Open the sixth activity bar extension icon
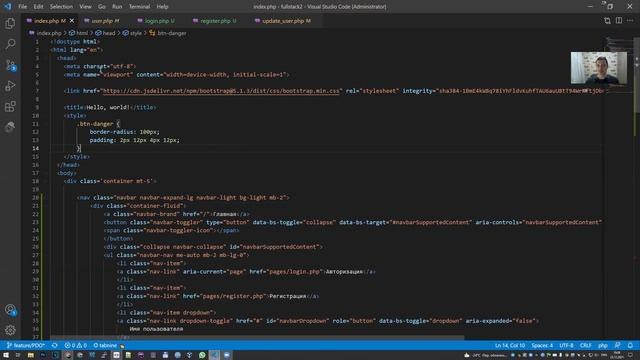This screenshot has width=640, height=360. coord(10,127)
